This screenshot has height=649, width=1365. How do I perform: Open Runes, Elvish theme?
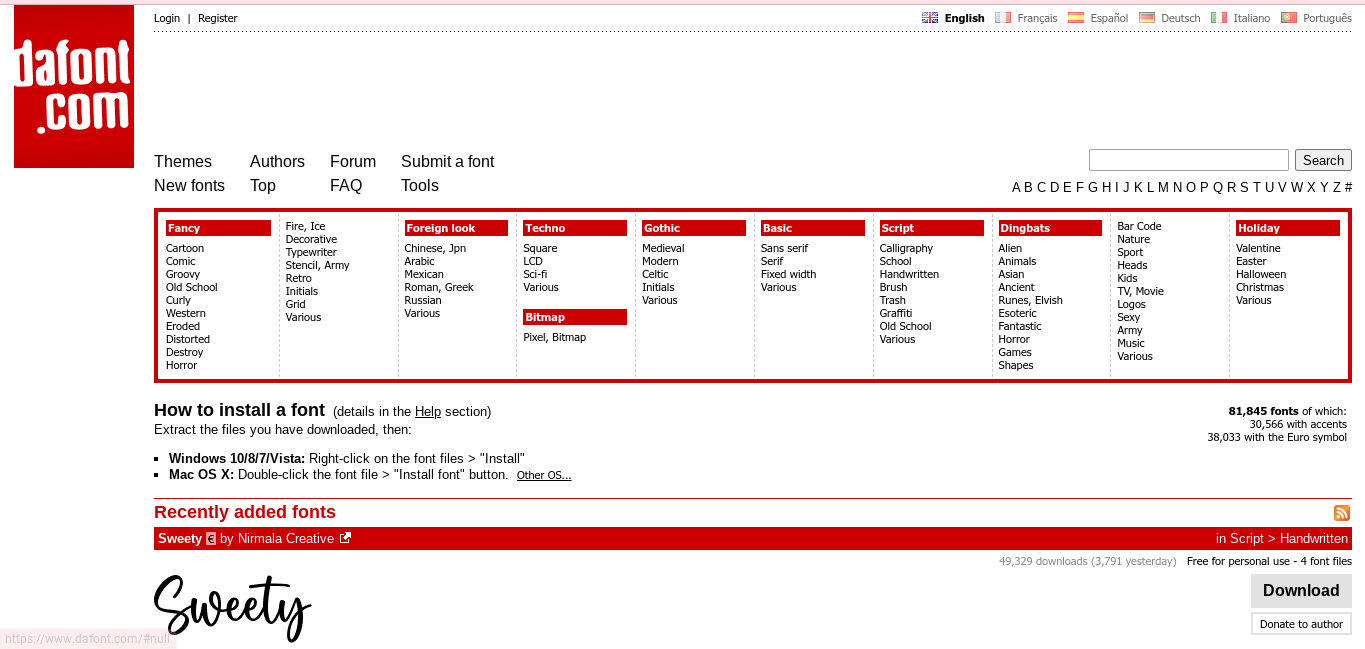[1030, 300]
